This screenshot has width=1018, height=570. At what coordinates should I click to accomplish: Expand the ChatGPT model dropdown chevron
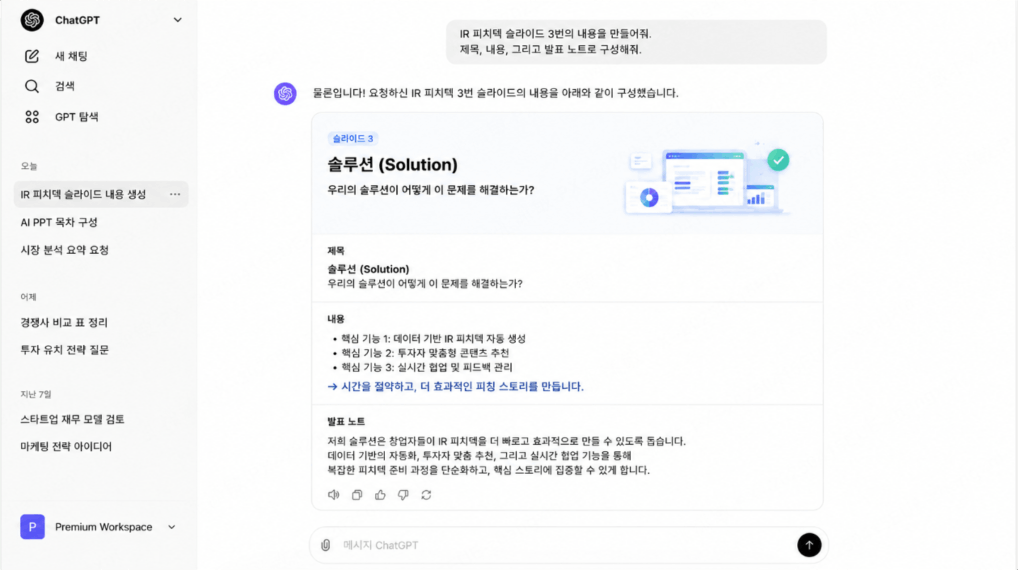tap(177, 20)
